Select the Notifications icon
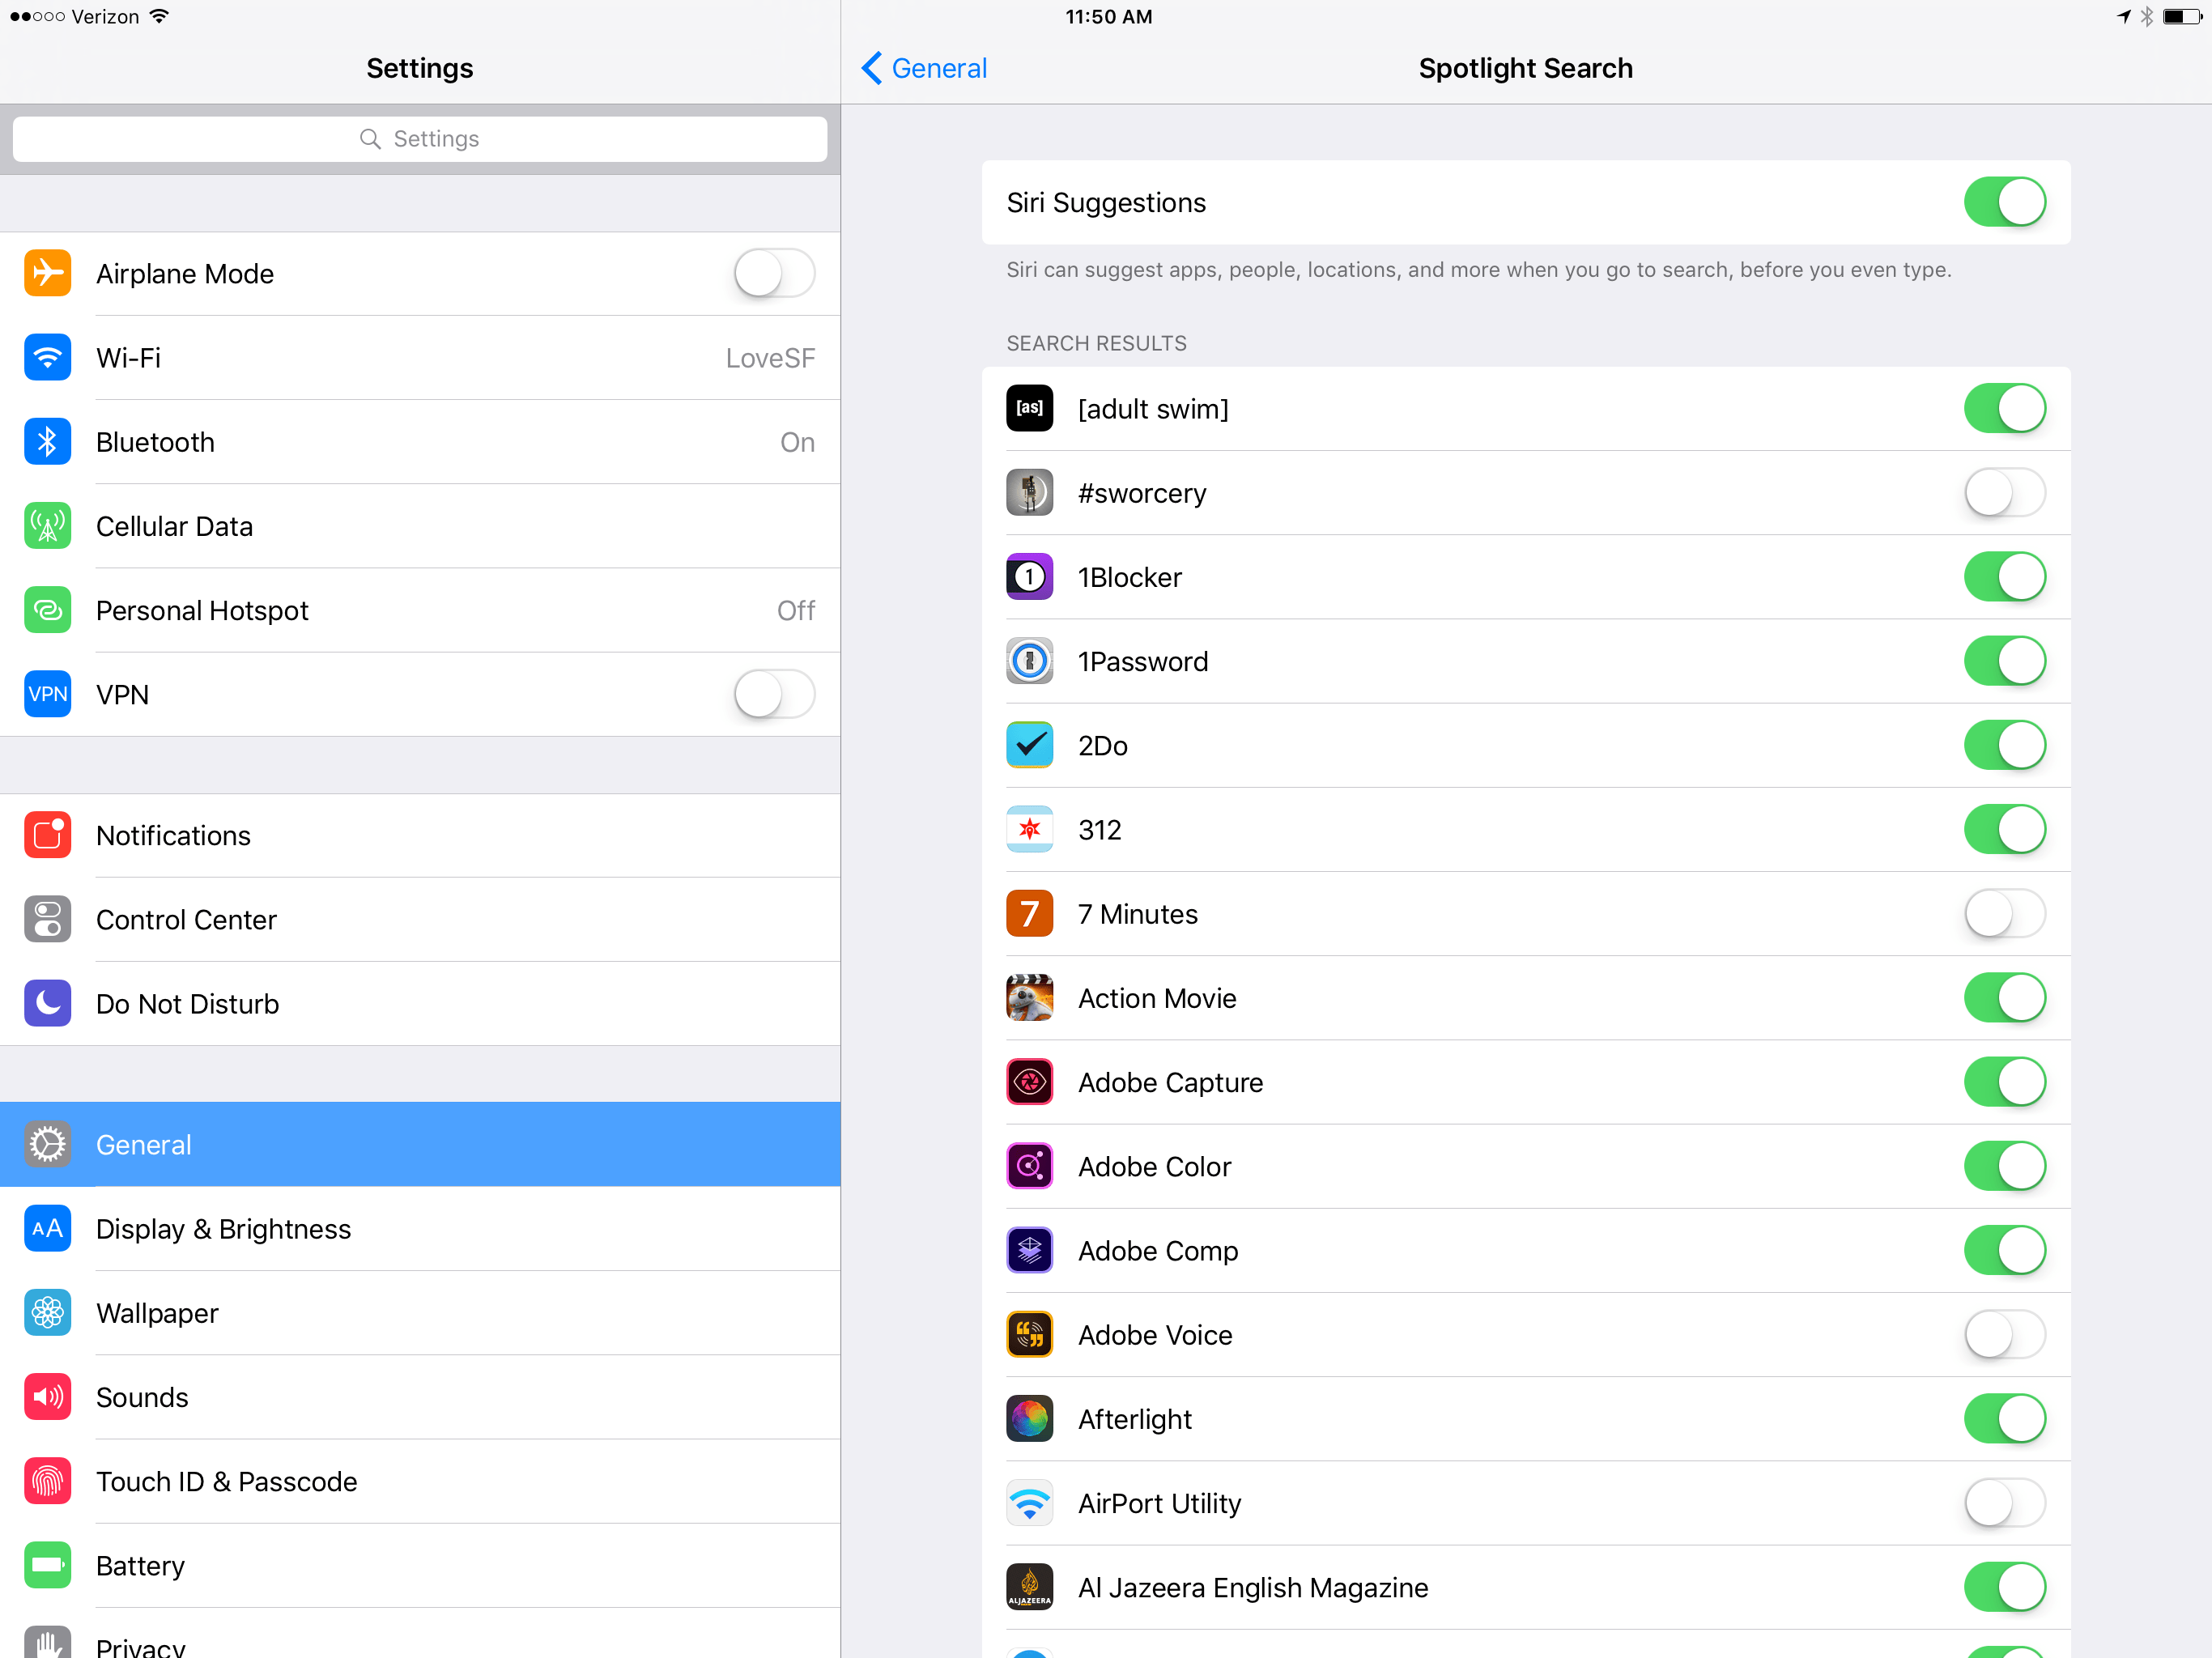 pos(47,835)
